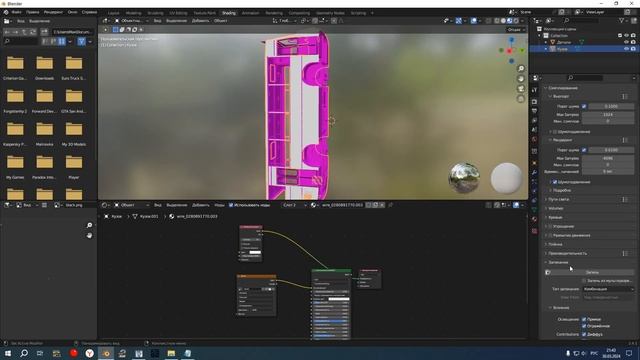Image resolution: width=640 pixels, height=360 pixels.
Task: Toggle 'Диффуз' contributions checkbox
Action: point(584,334)
